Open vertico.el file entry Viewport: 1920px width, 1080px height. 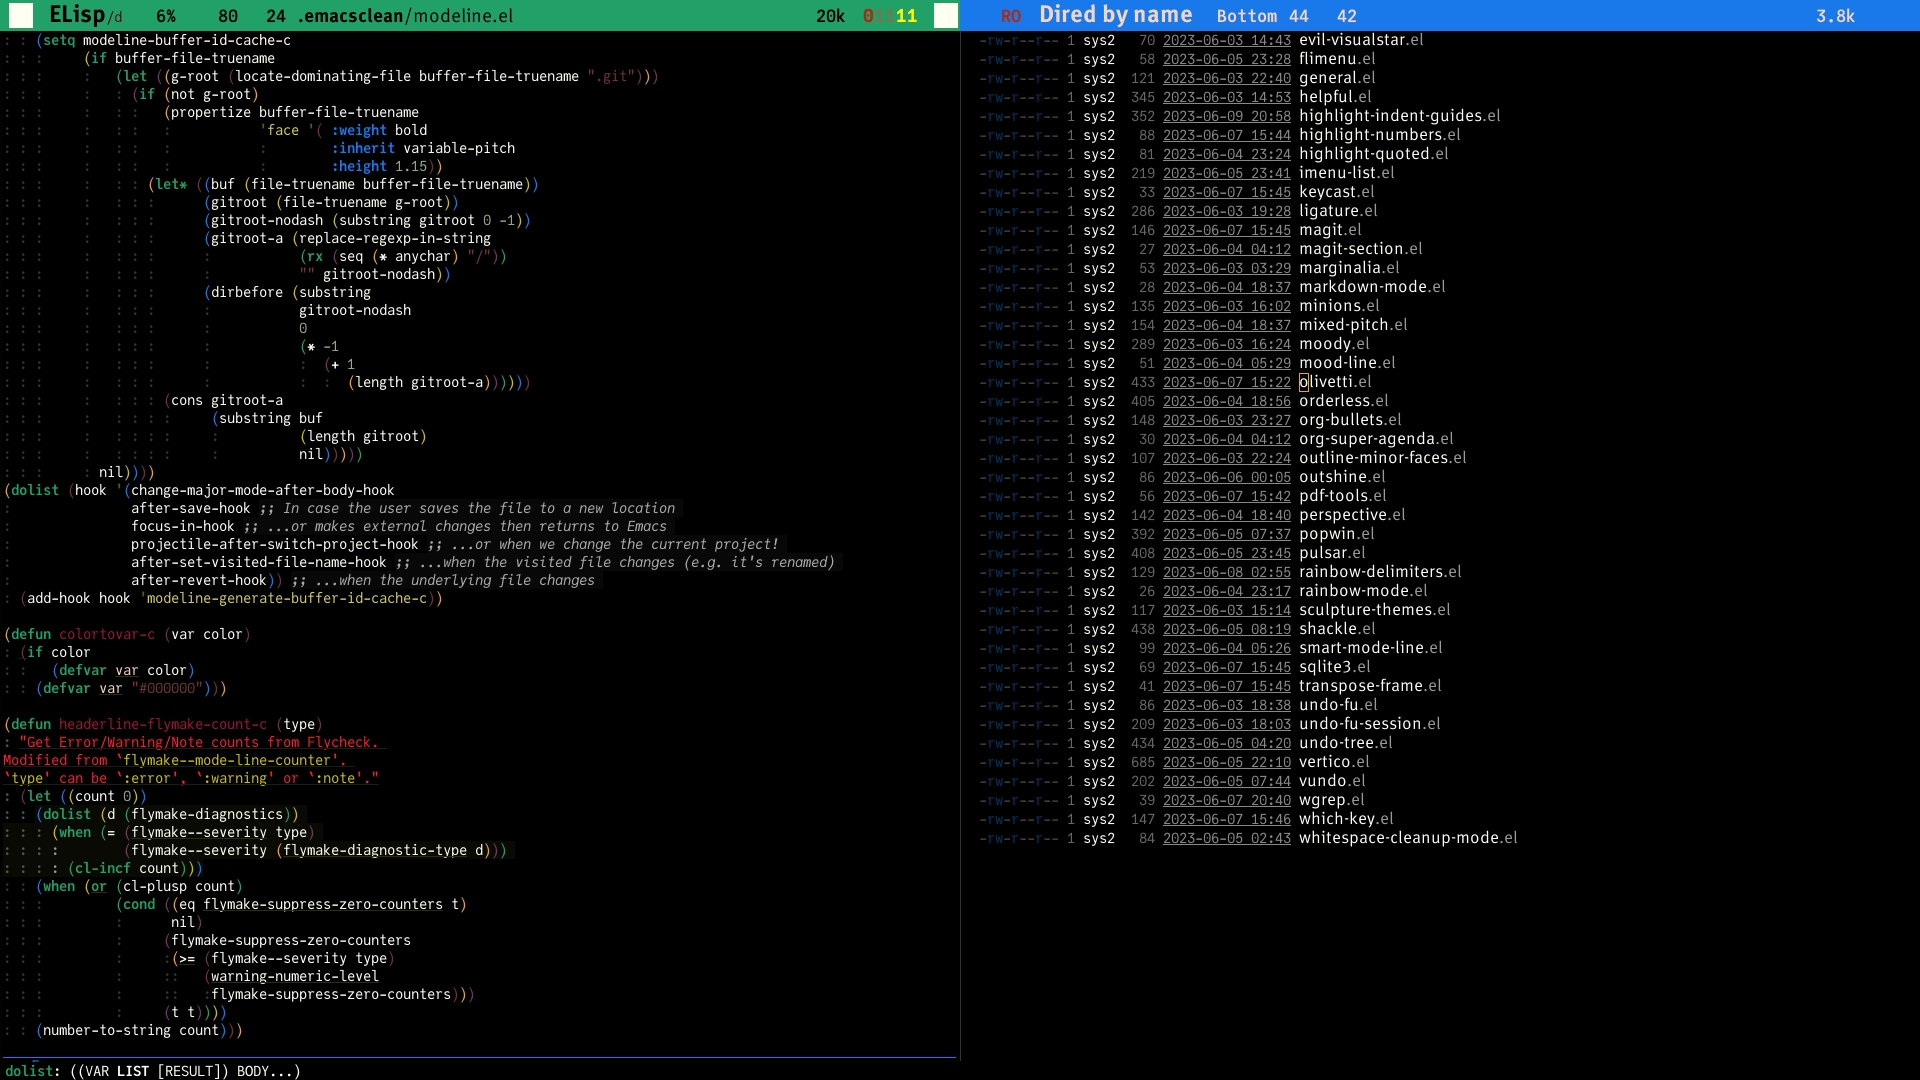point(1334,762)
